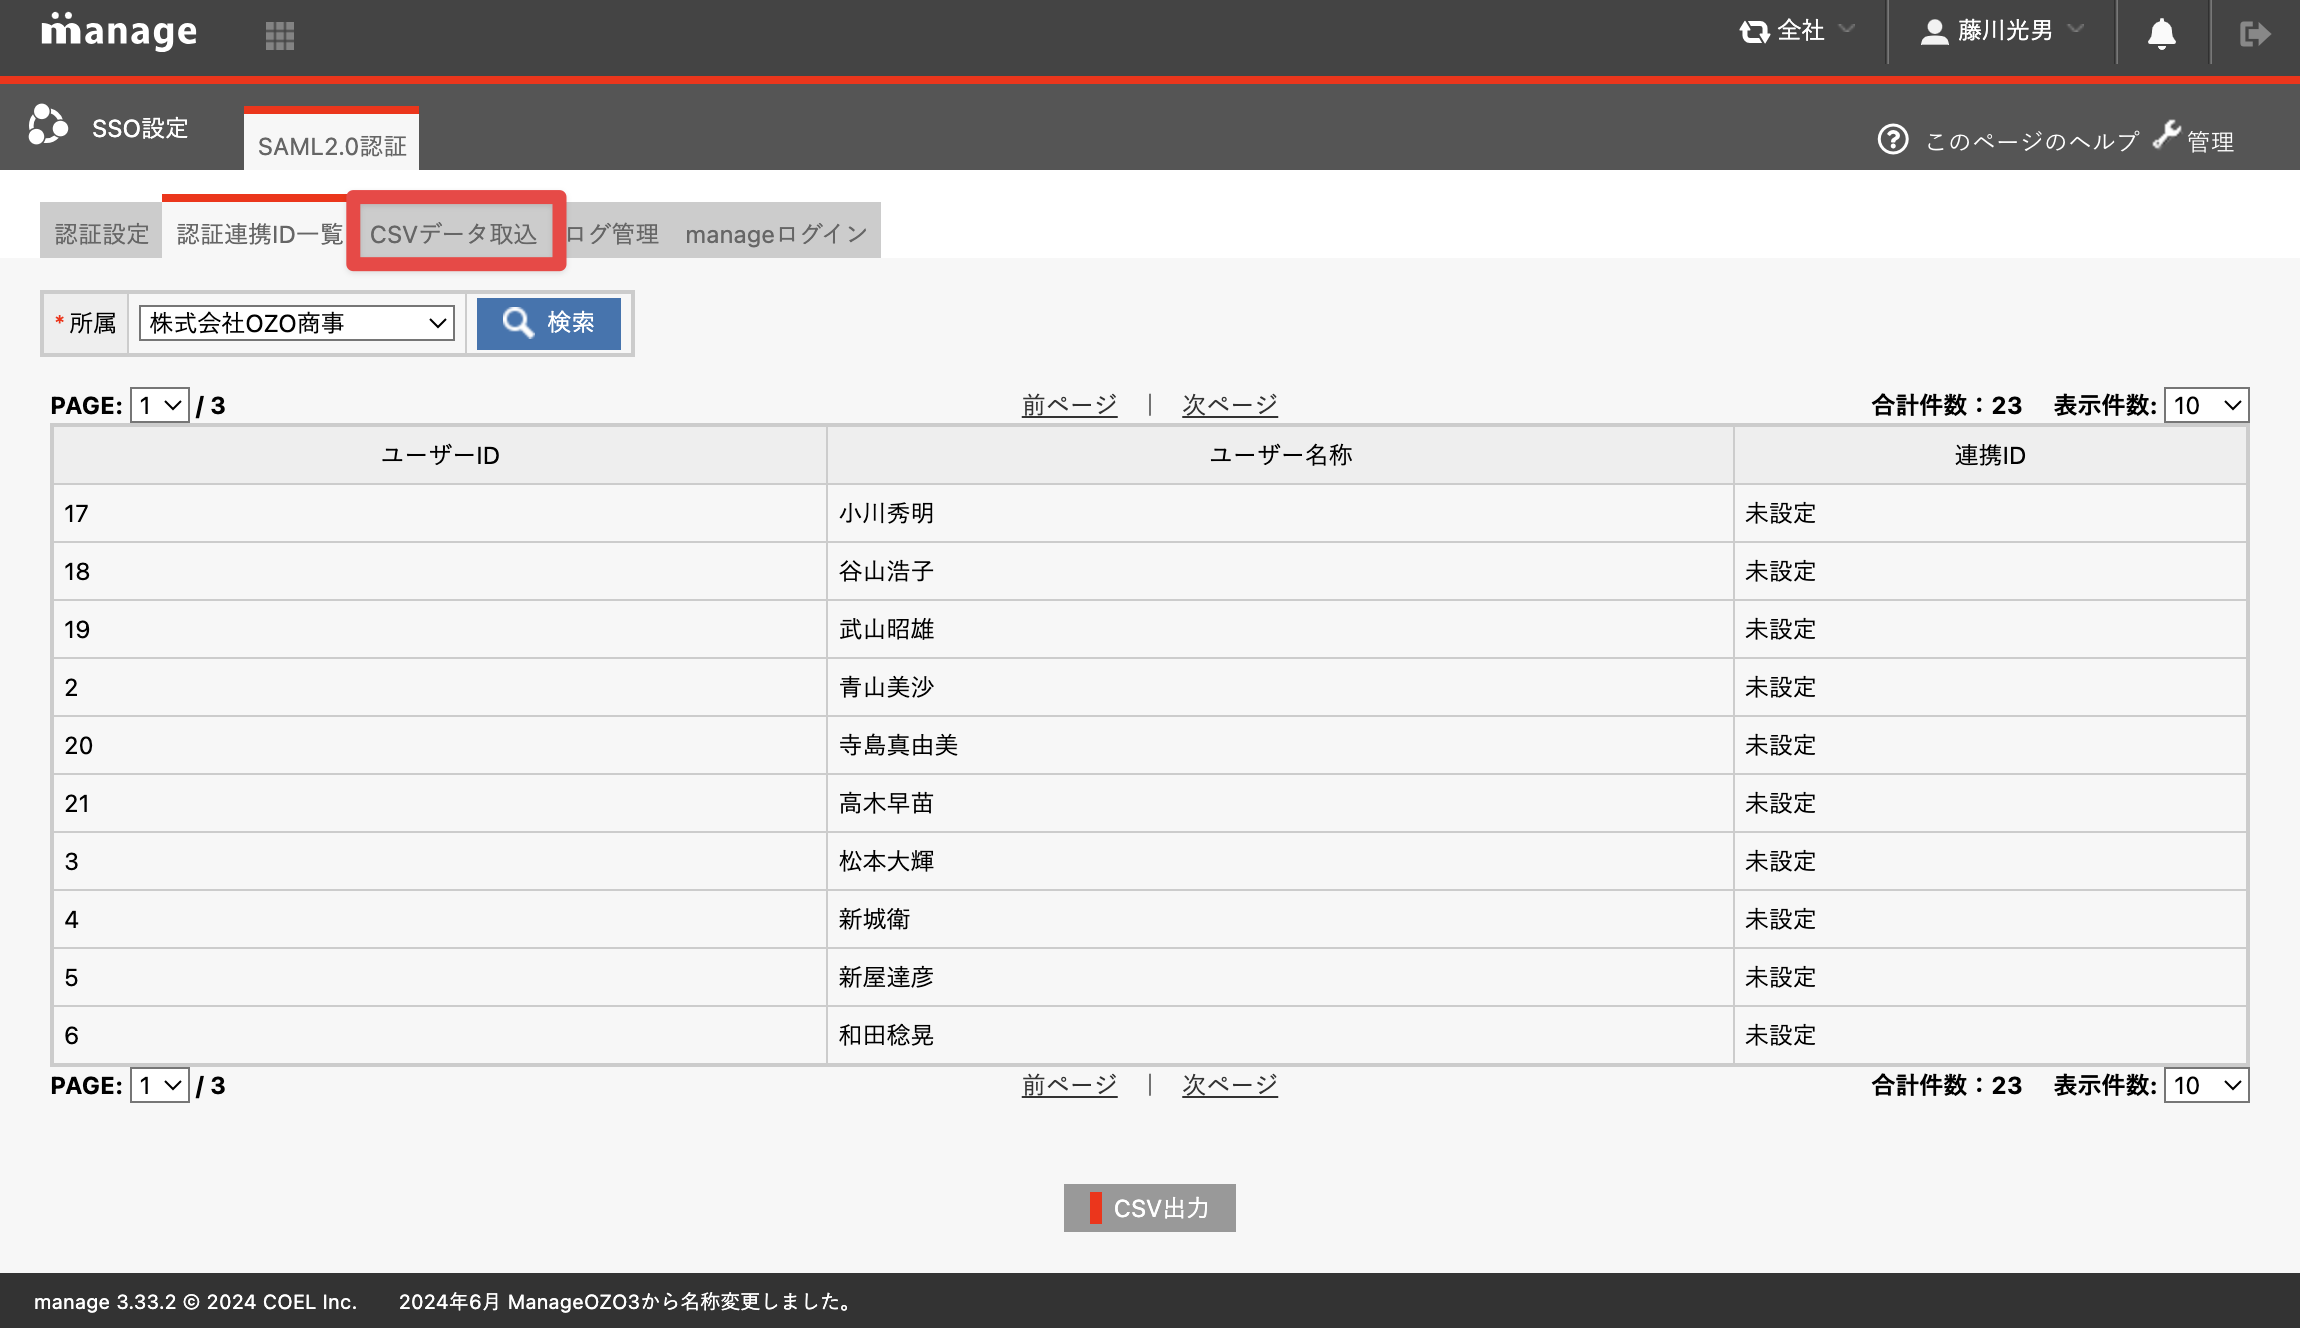This screenshot has height=1328, width=2300.
Task: Click user name 武山昭雄
Action: coord(886,629)
